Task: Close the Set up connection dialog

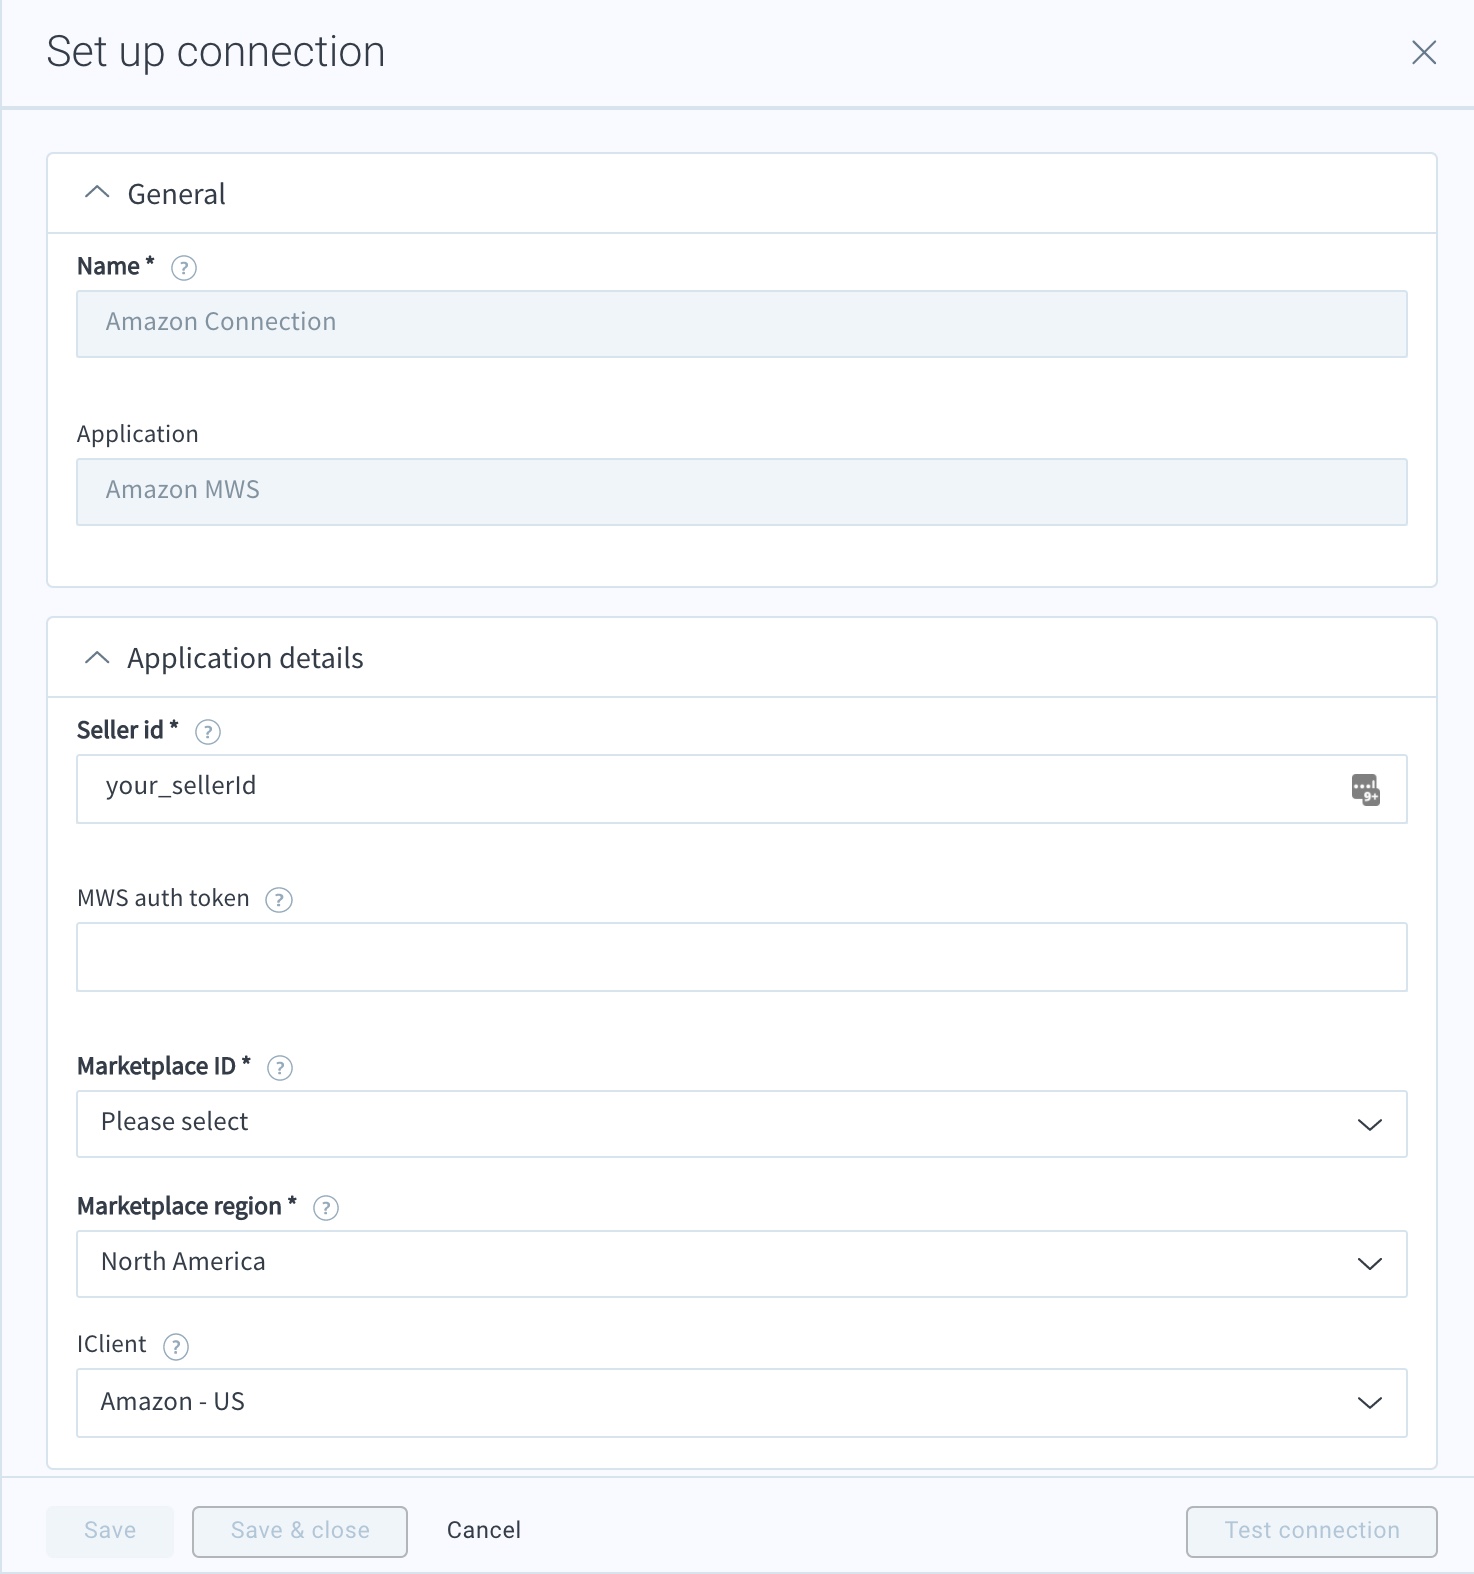Action: click(x=1424, y=53)
